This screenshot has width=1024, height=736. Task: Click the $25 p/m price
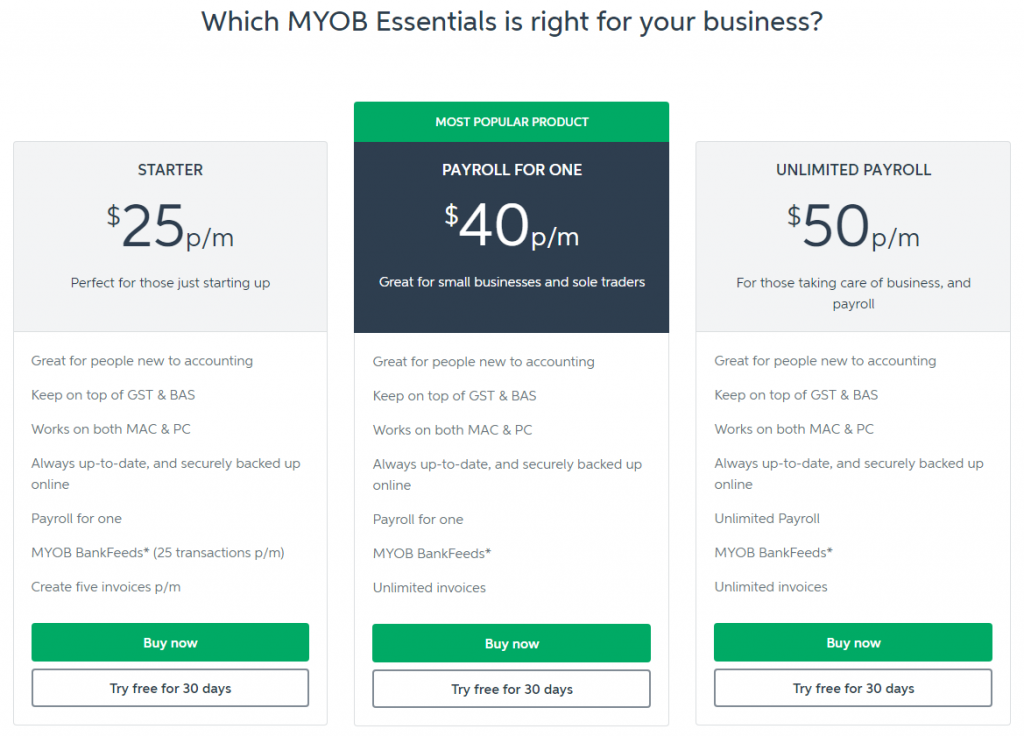click(170, 226)
